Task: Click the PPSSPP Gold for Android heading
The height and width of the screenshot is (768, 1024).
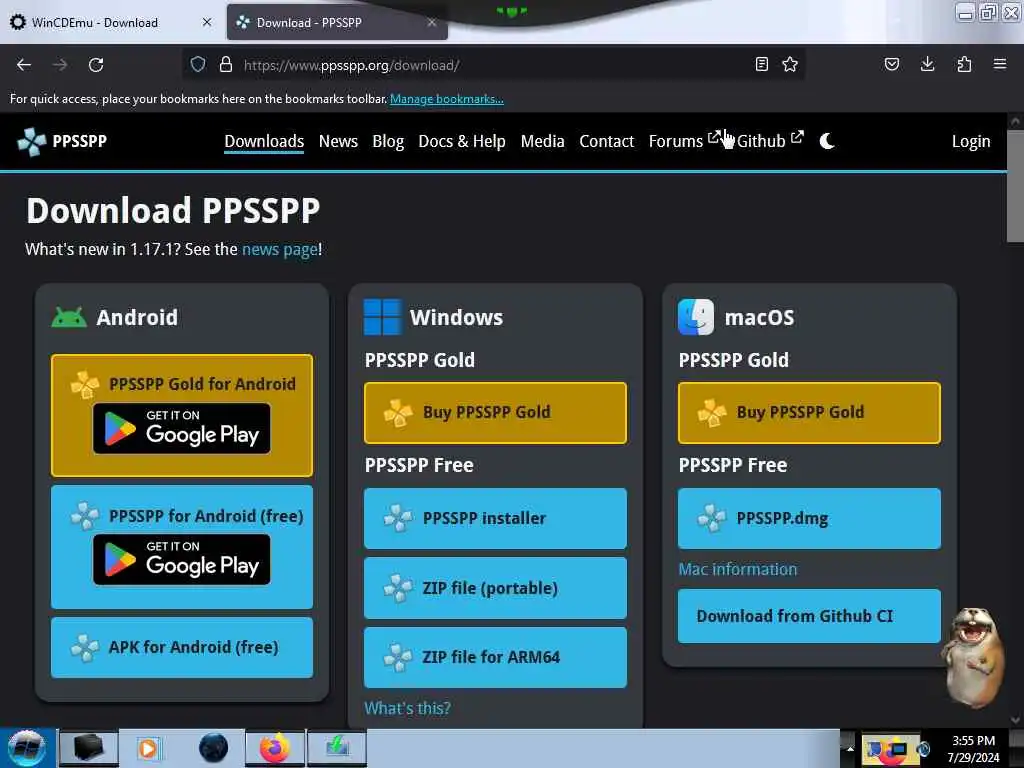Action: [202, 384]
